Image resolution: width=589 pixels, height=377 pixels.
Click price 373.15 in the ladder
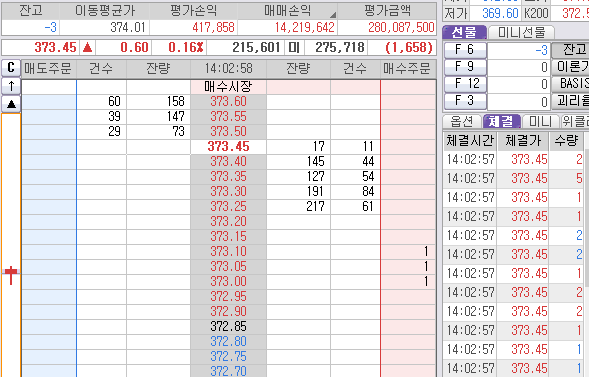coord(228,237)
